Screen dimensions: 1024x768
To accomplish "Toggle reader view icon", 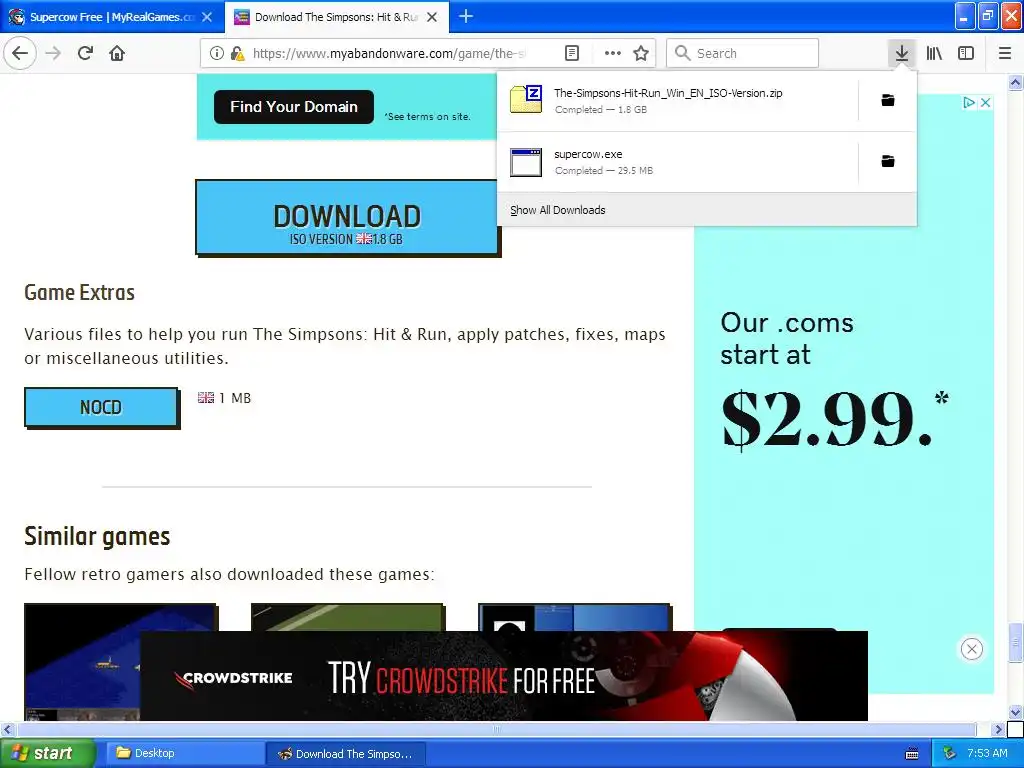I will coord(571,53).
